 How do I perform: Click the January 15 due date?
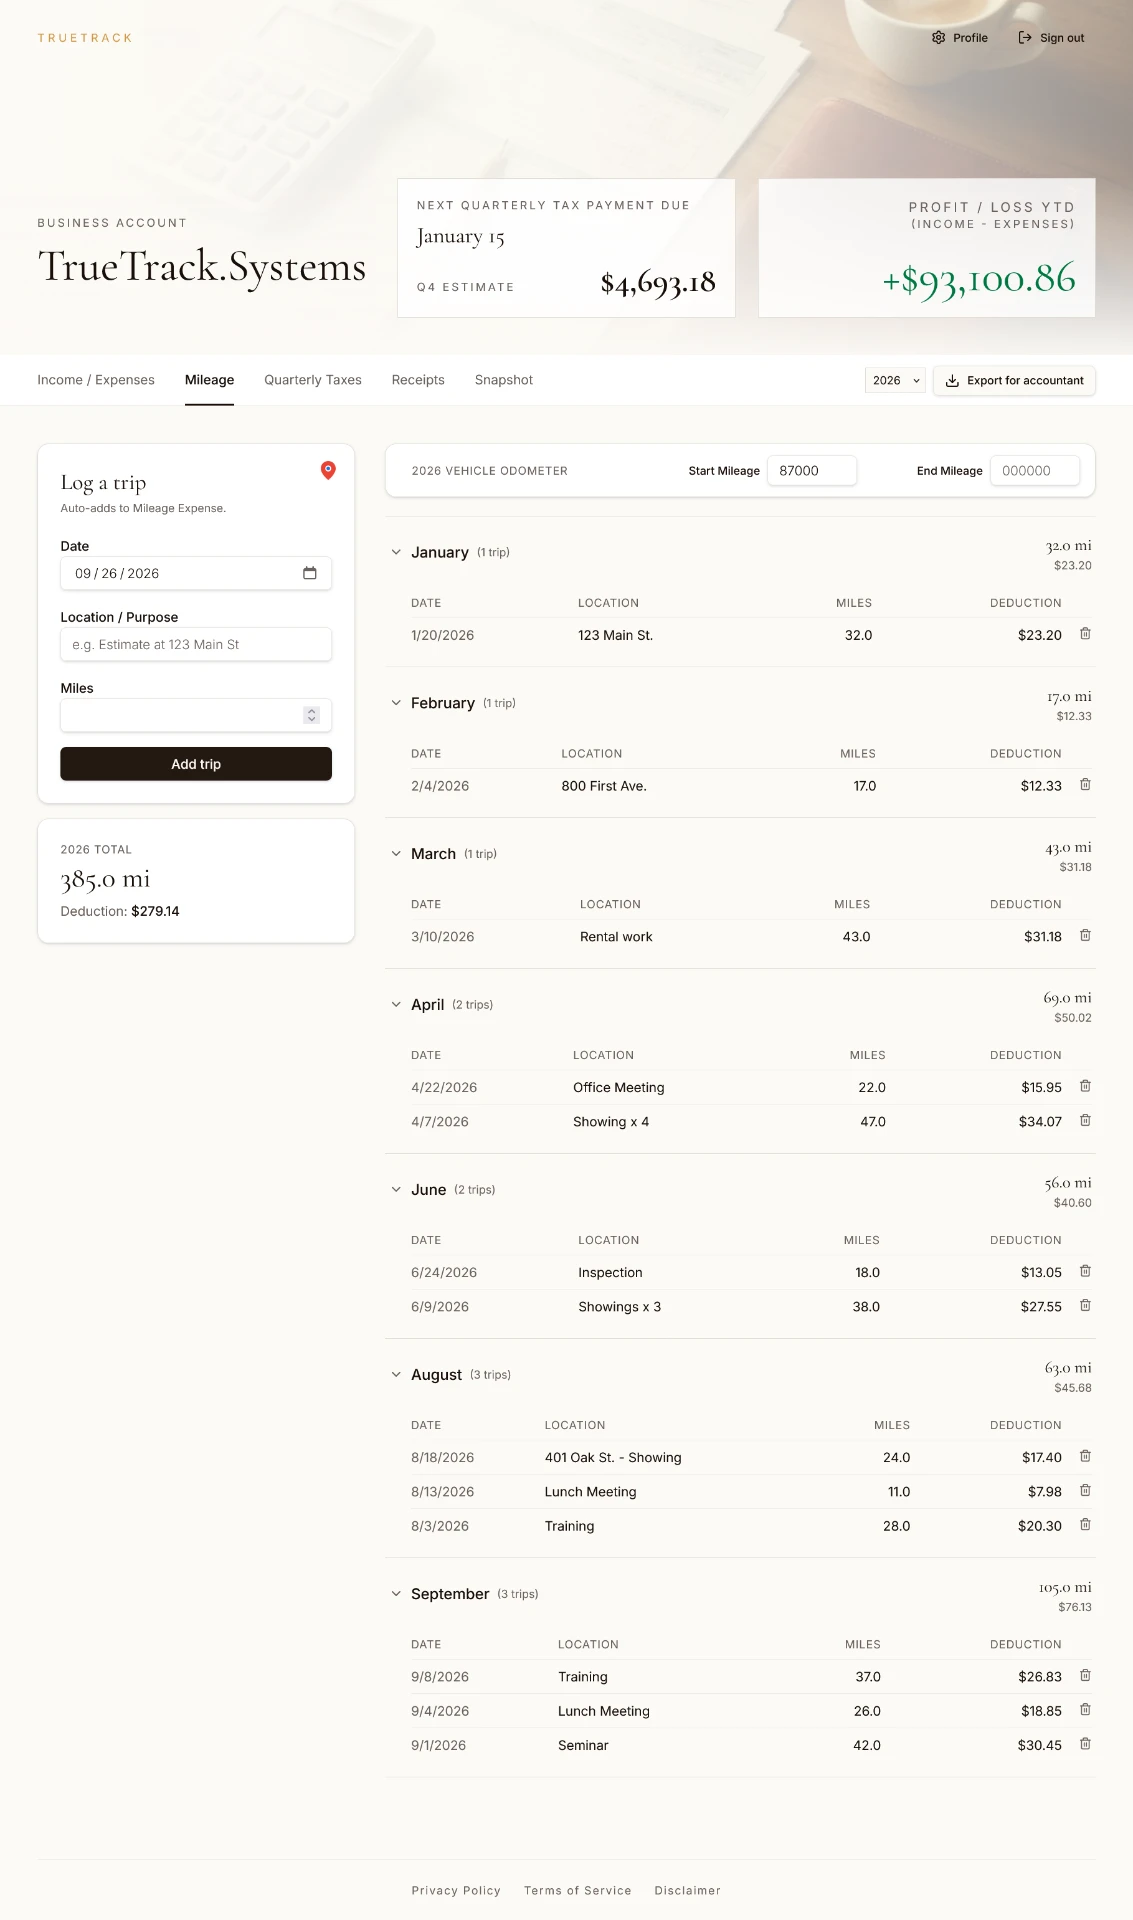461,237
